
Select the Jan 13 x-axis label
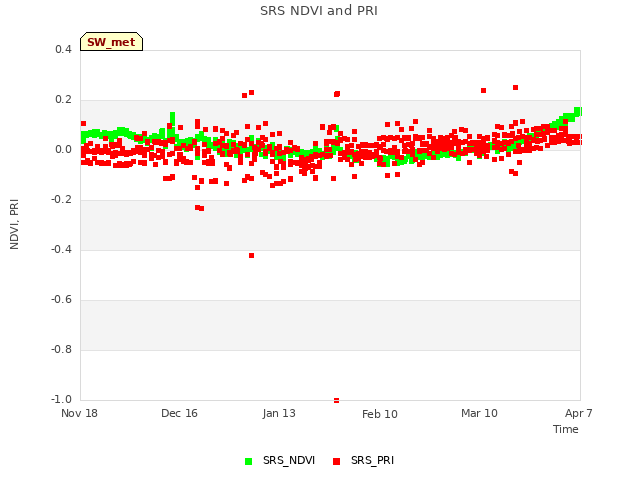click(x=279, y=413)
